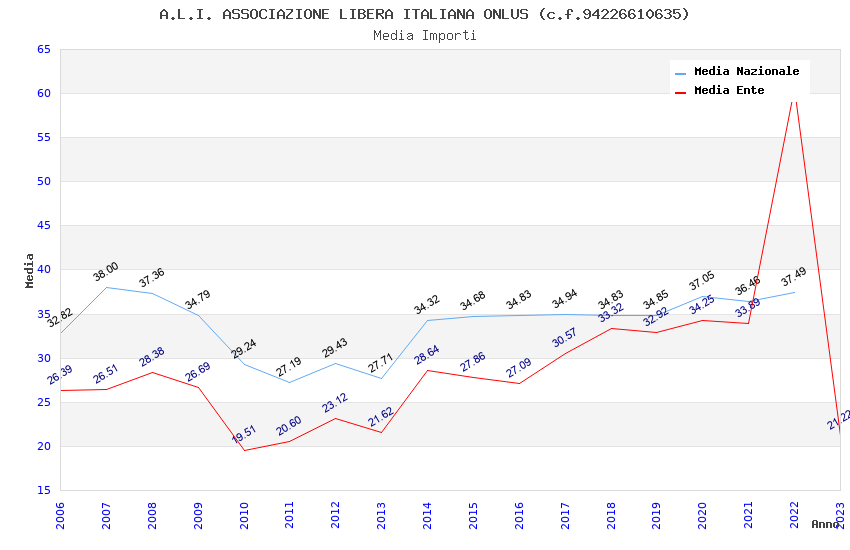Click the 2017 x-axis label
Viewport: 850px width, 550px height.
pos(565,515)
